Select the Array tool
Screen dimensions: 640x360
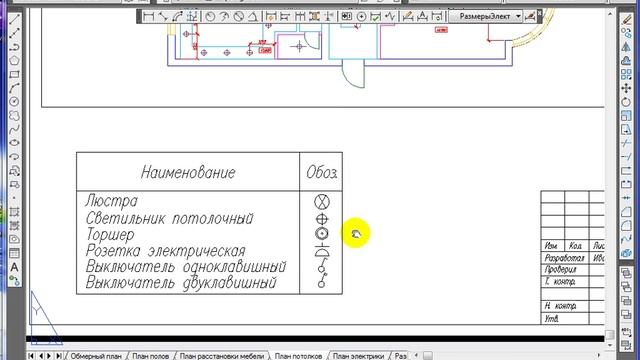(x=626, y=74)
